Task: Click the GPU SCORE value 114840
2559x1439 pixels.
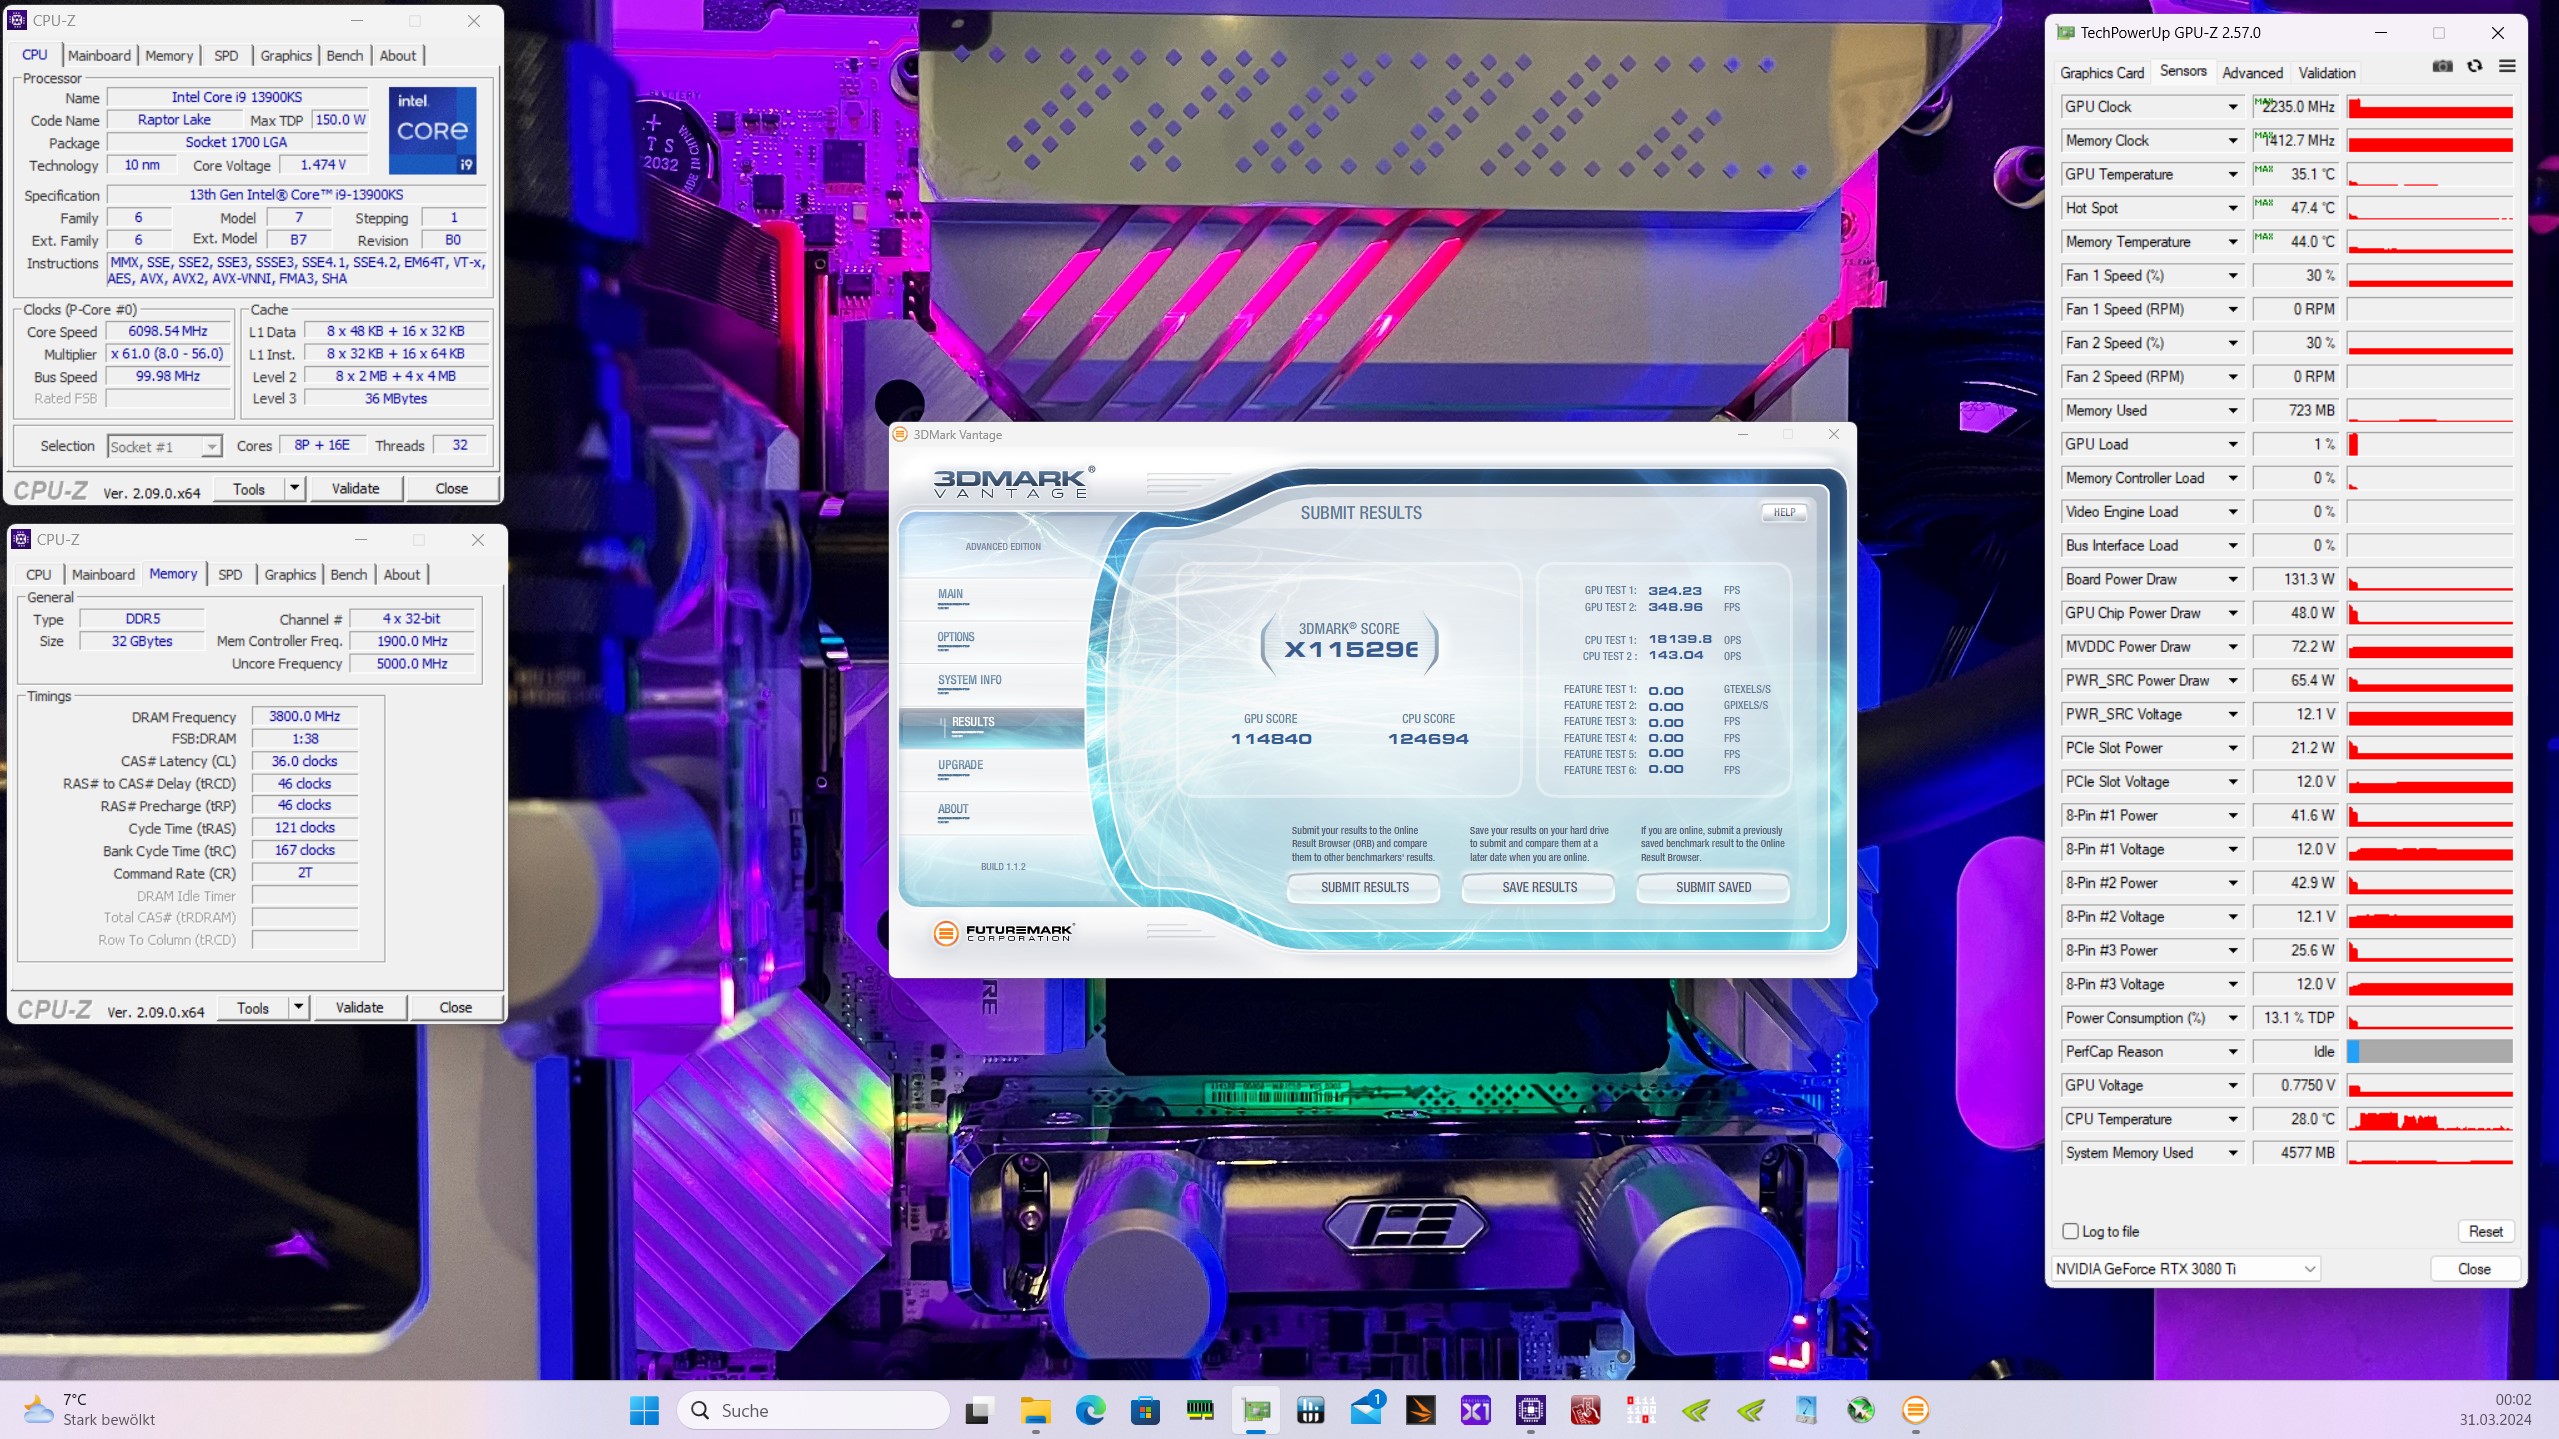Action: coord(1271,740)
